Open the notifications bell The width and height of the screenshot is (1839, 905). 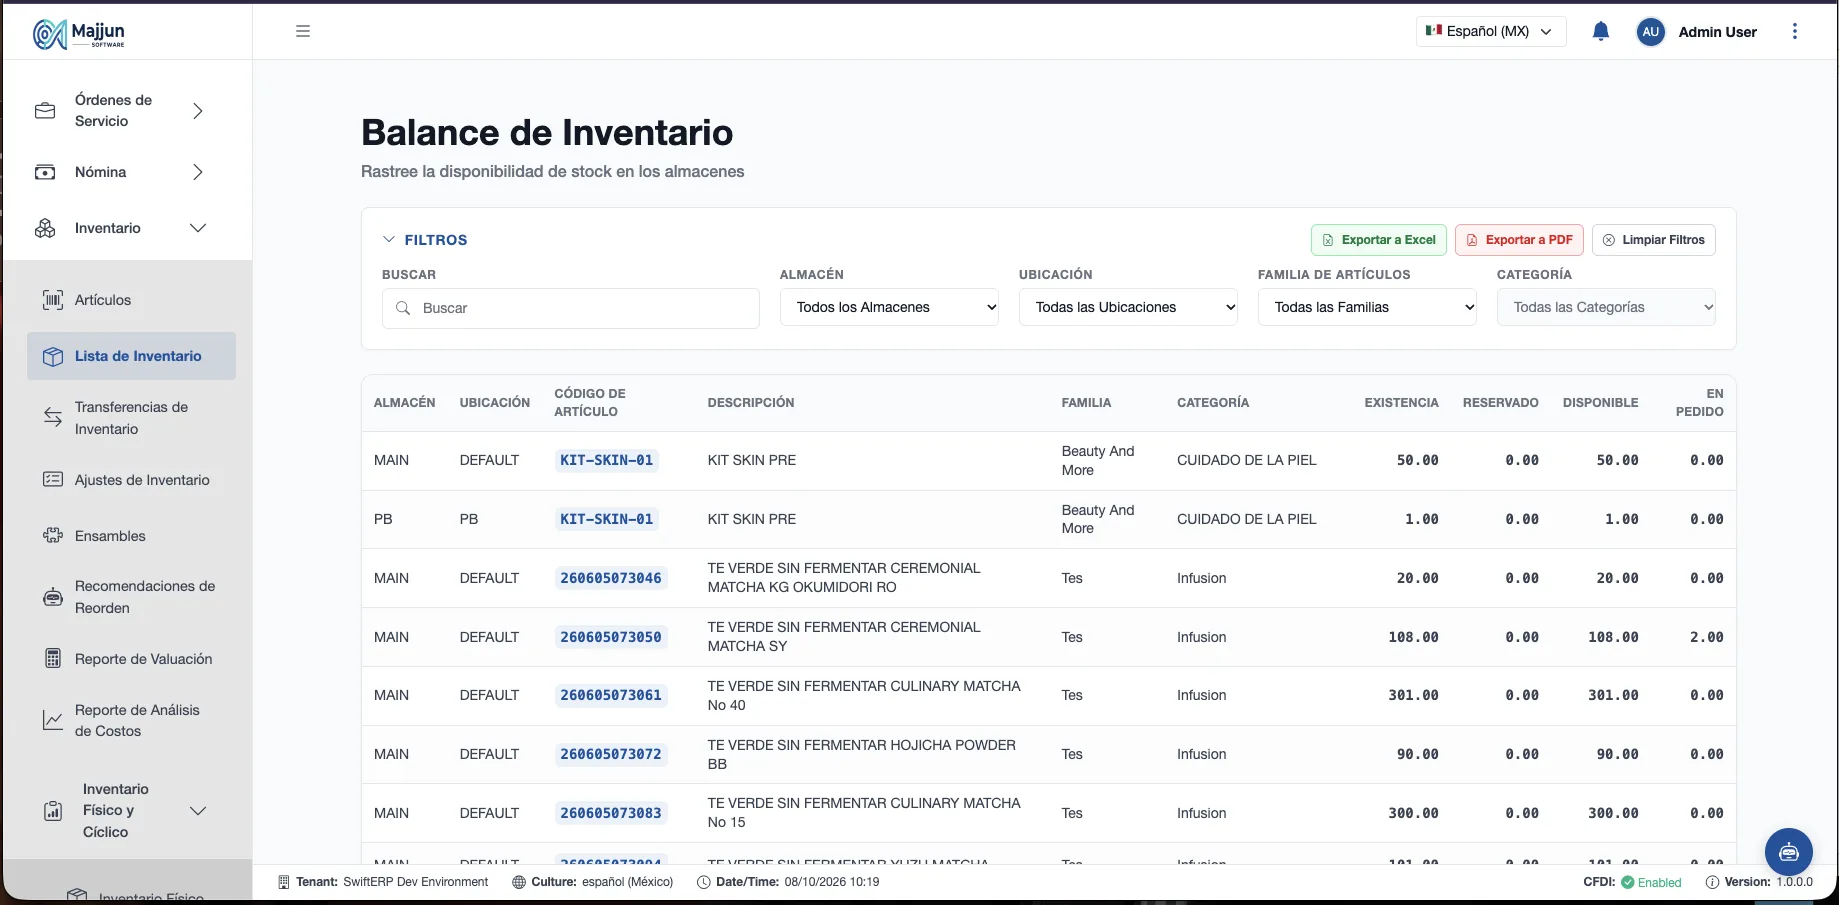1600,31
